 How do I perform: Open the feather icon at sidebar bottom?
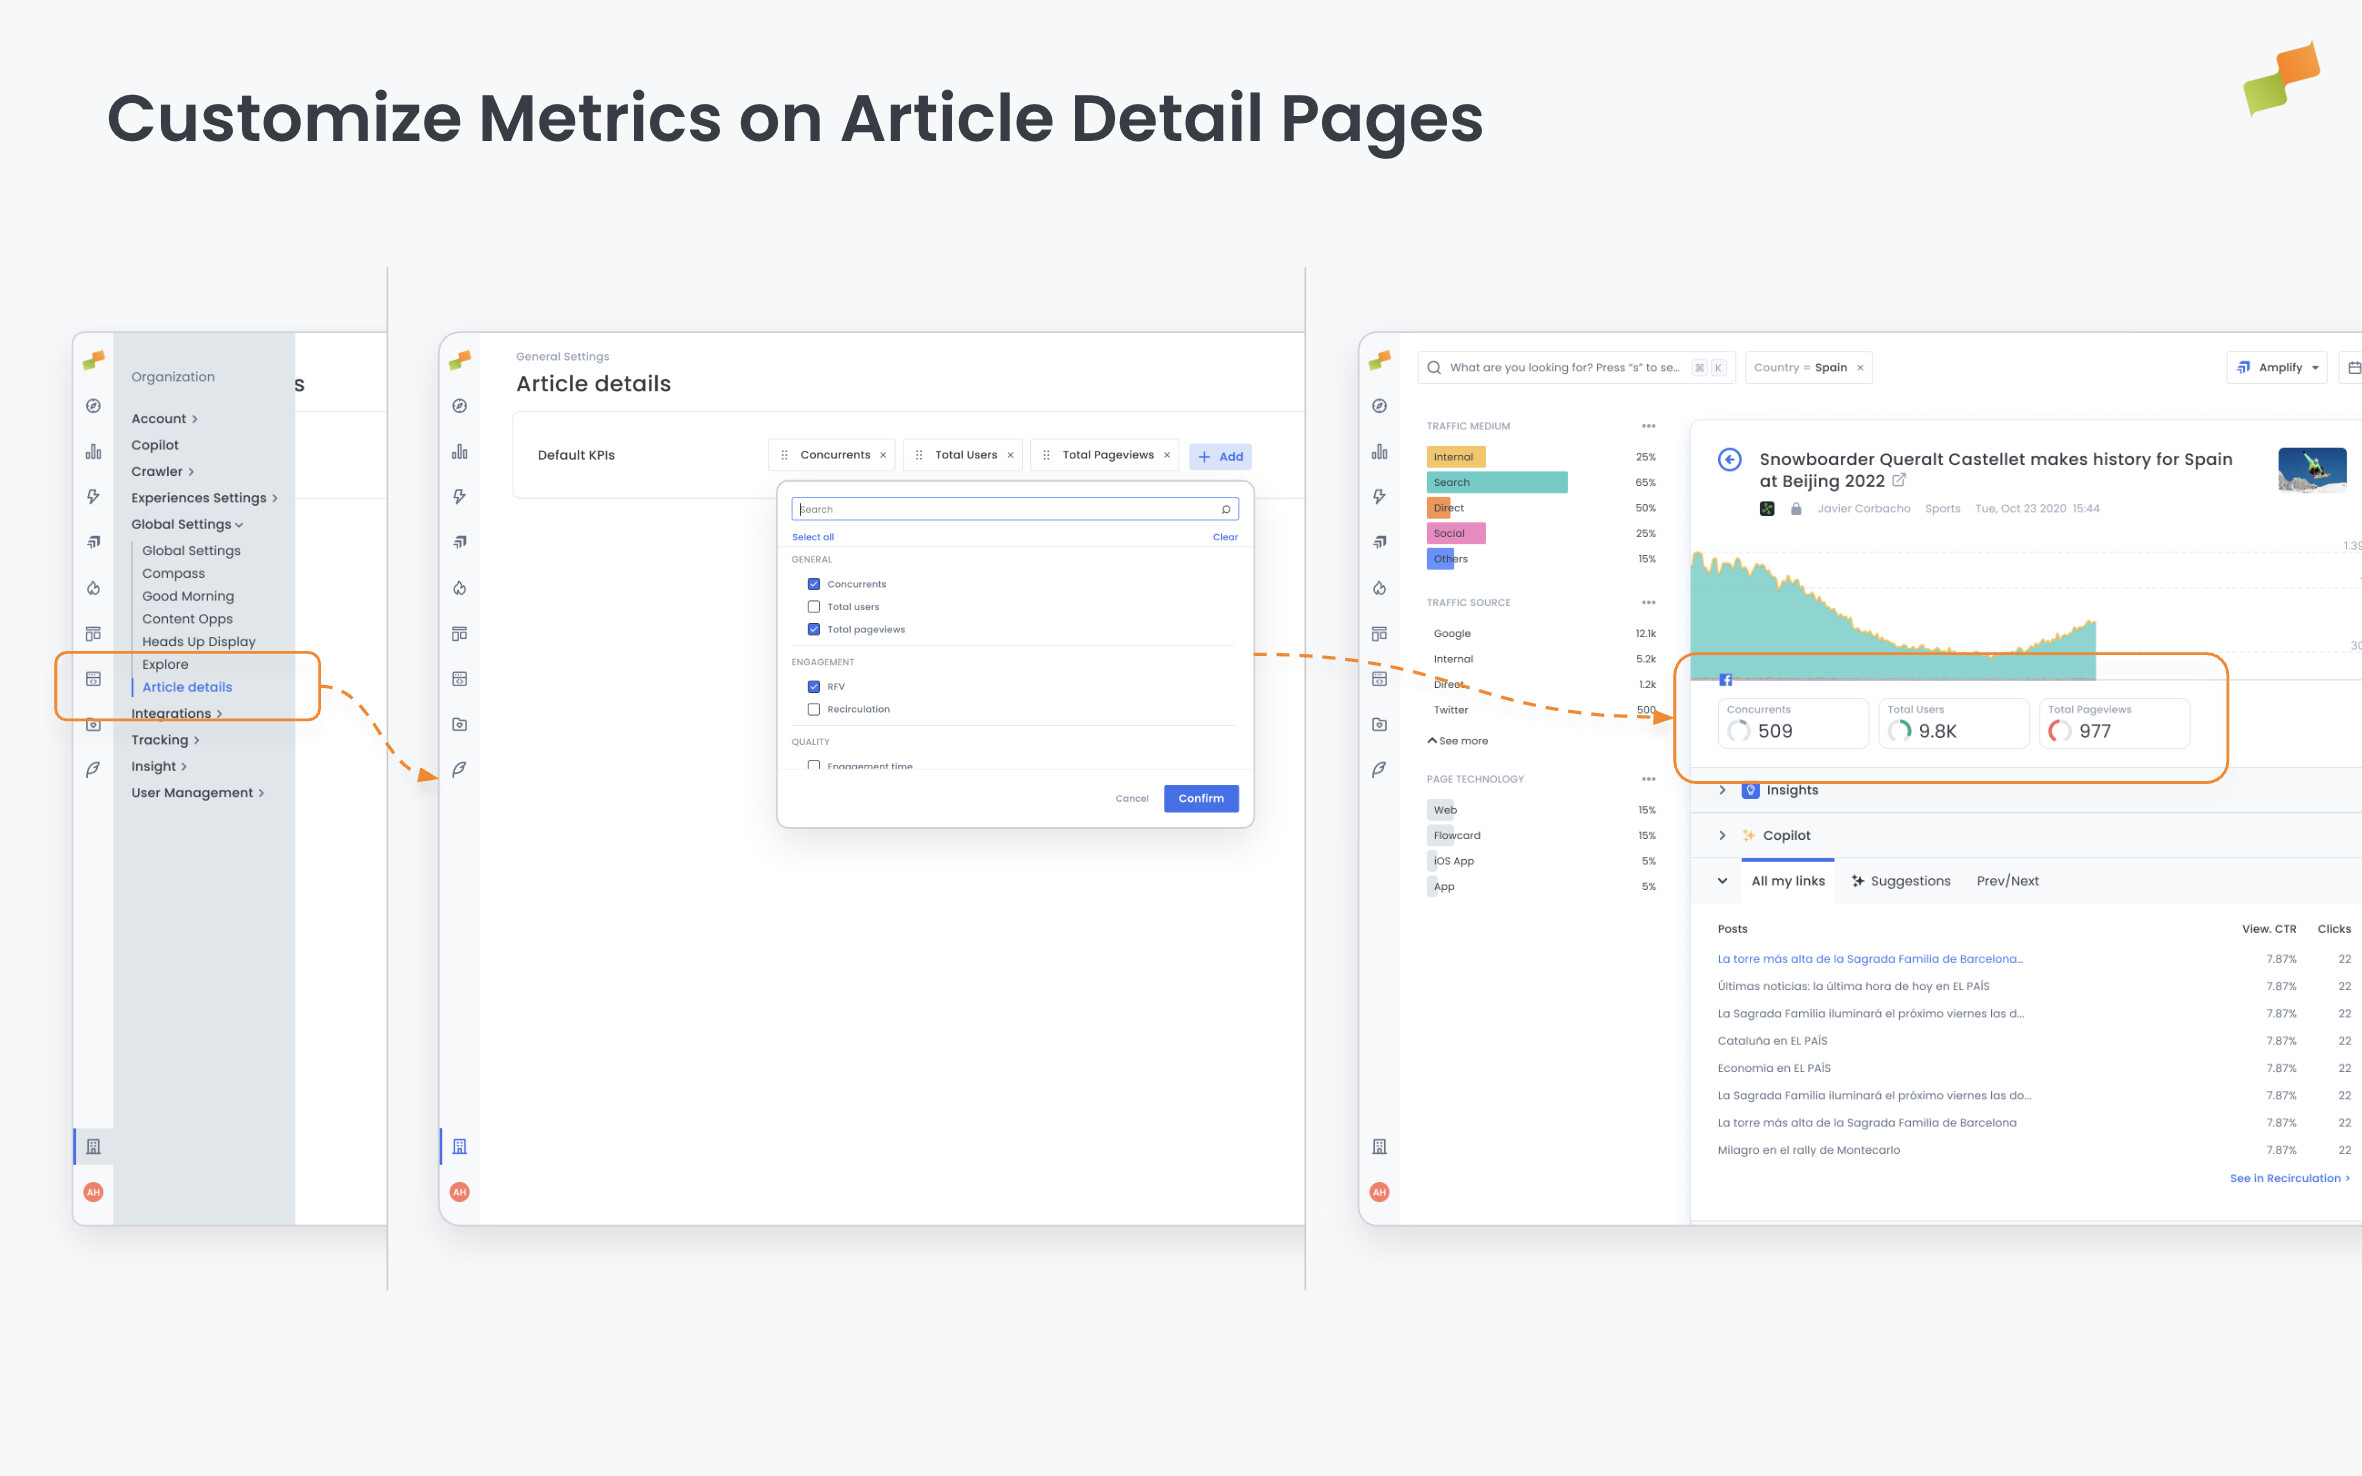93,770
